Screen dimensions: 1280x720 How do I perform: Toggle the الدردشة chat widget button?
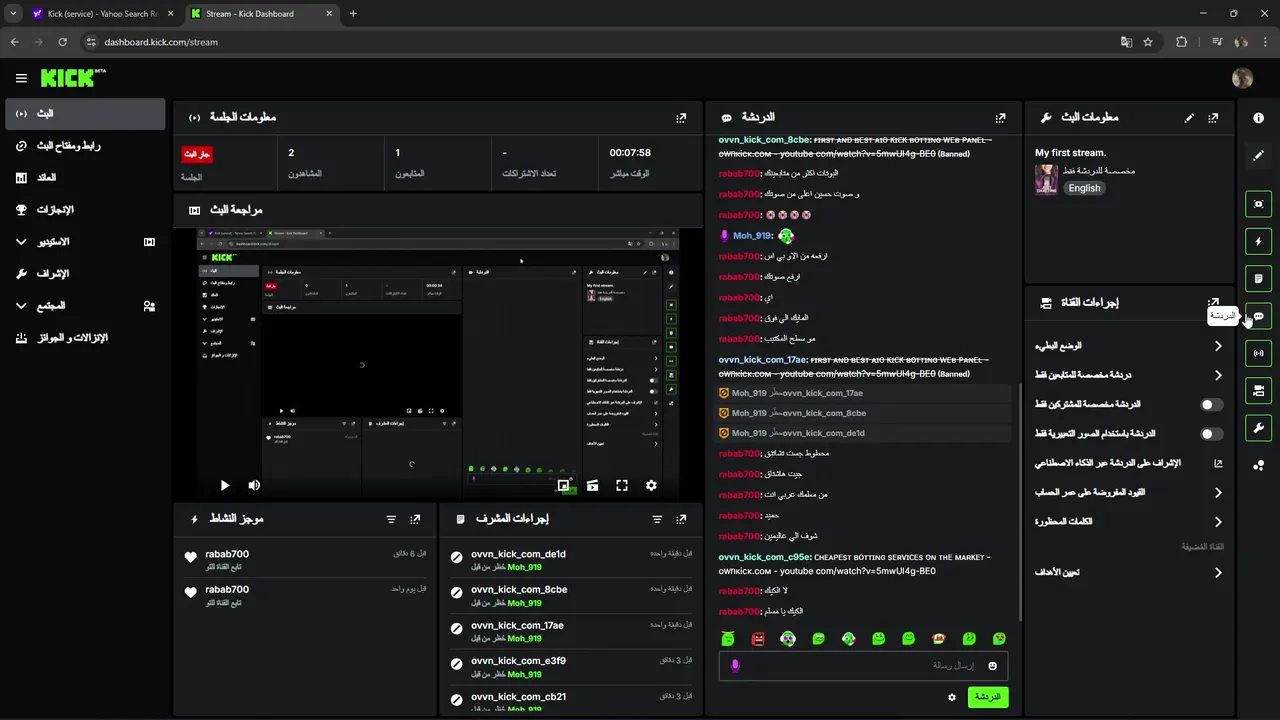pyautogui.click(x=1258, y=316)
